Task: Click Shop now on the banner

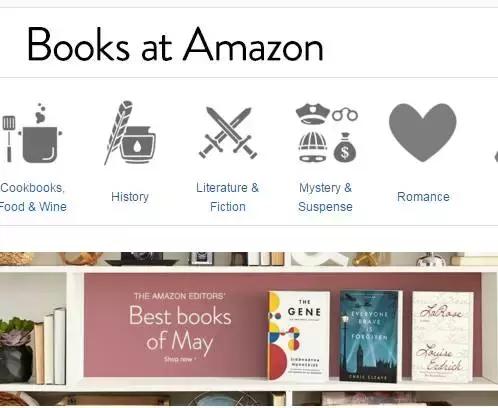Action: pyautogui.click(x=180, y=359)
